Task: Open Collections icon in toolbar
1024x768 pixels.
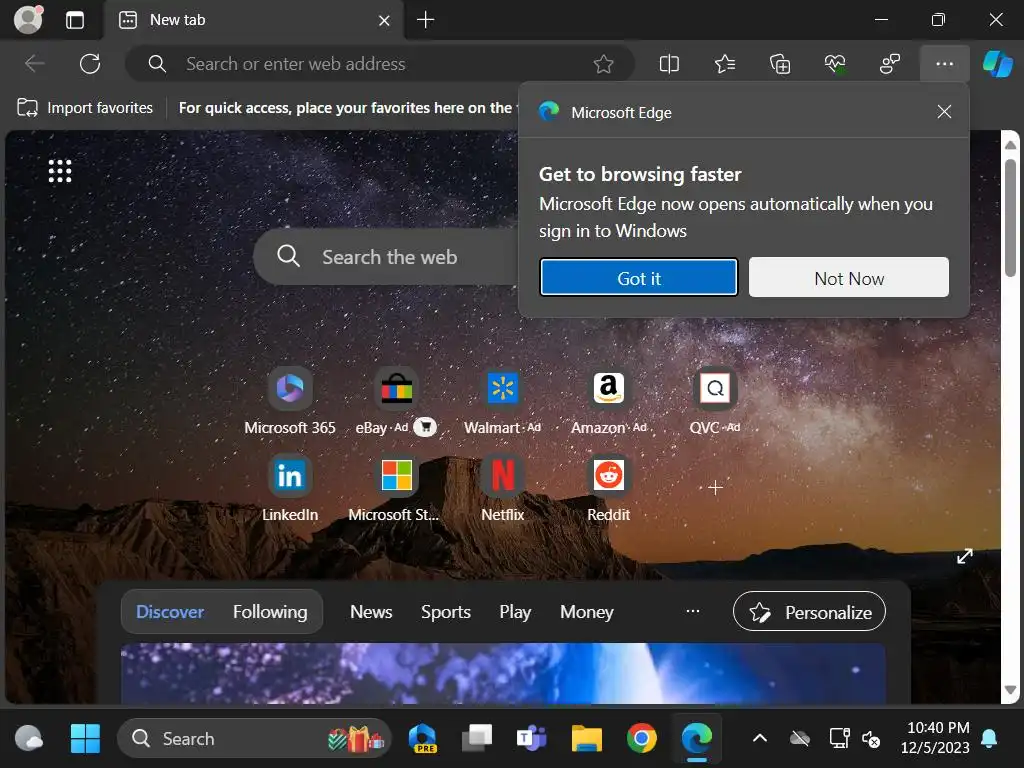Action: point(780,63)
